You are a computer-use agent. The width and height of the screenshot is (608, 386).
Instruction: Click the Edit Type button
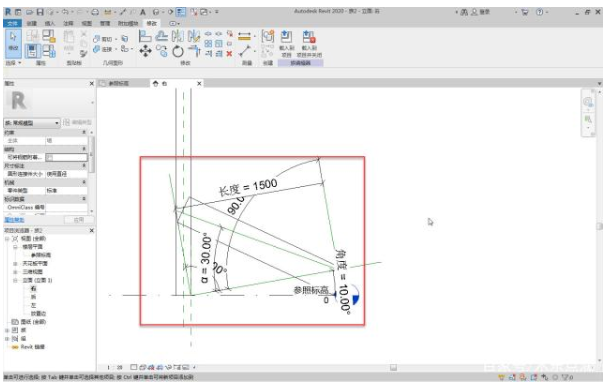click(x=77, y=123)
